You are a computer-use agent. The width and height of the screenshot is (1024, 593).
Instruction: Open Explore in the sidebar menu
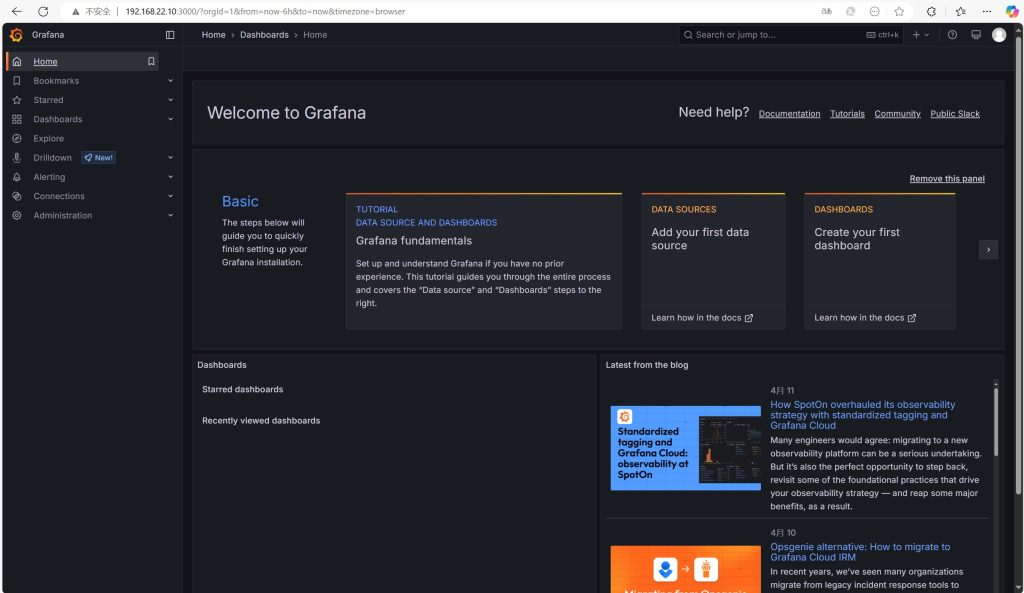tap(48, 138)
